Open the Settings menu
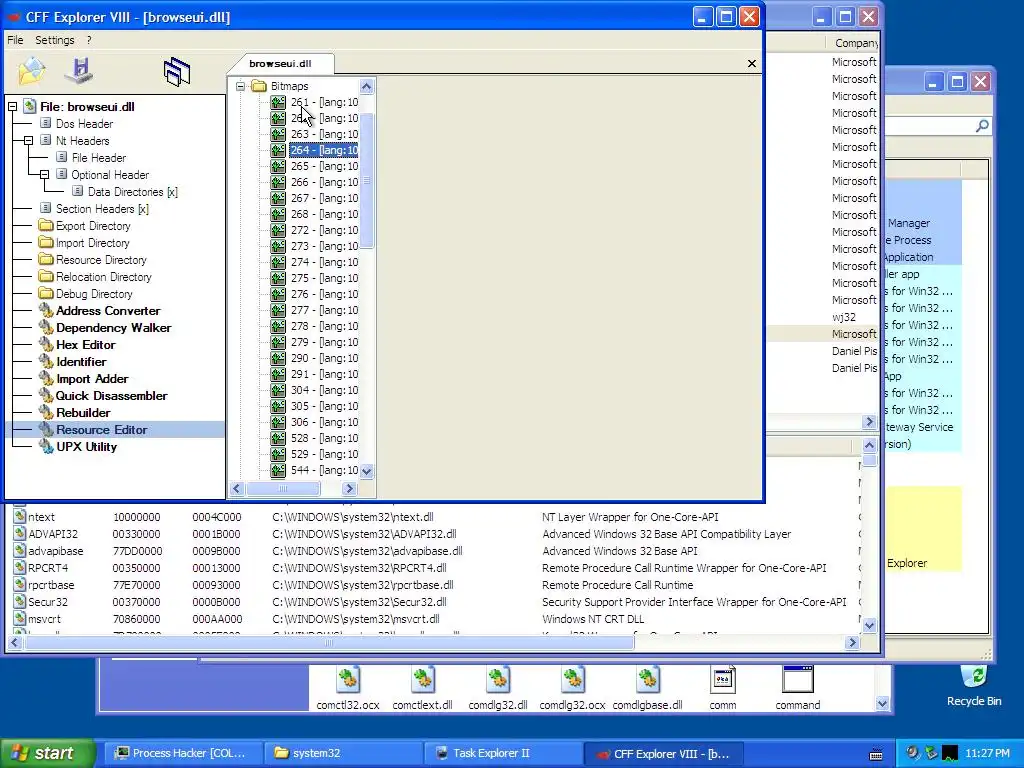Image resolution: width=1024 pixels, height=768 pixels. point(55,40)
